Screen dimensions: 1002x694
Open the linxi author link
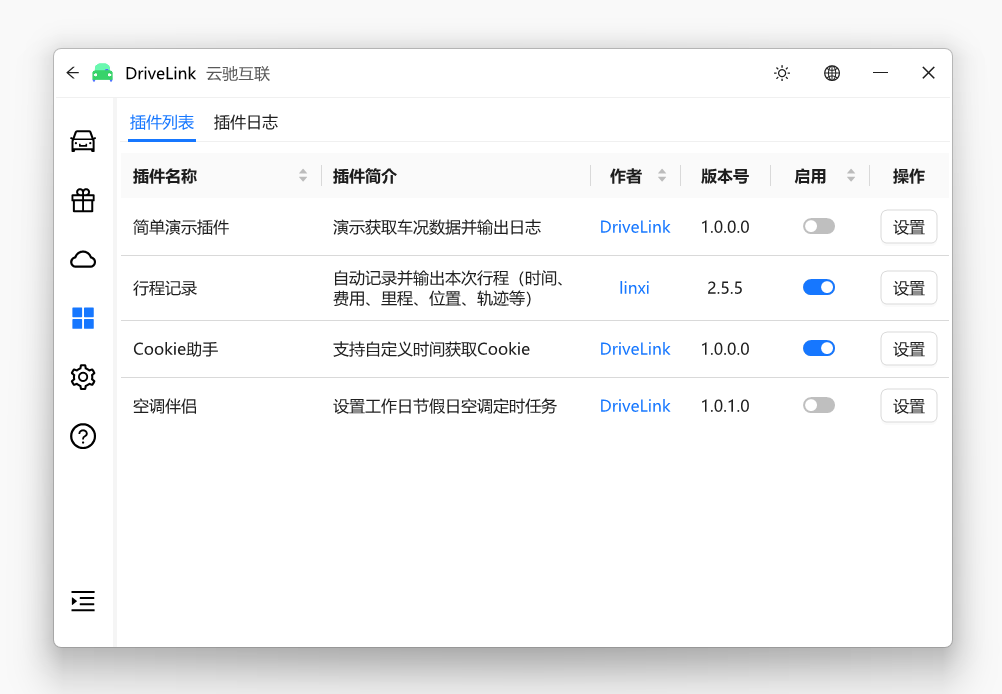click(x=634, y=287)
